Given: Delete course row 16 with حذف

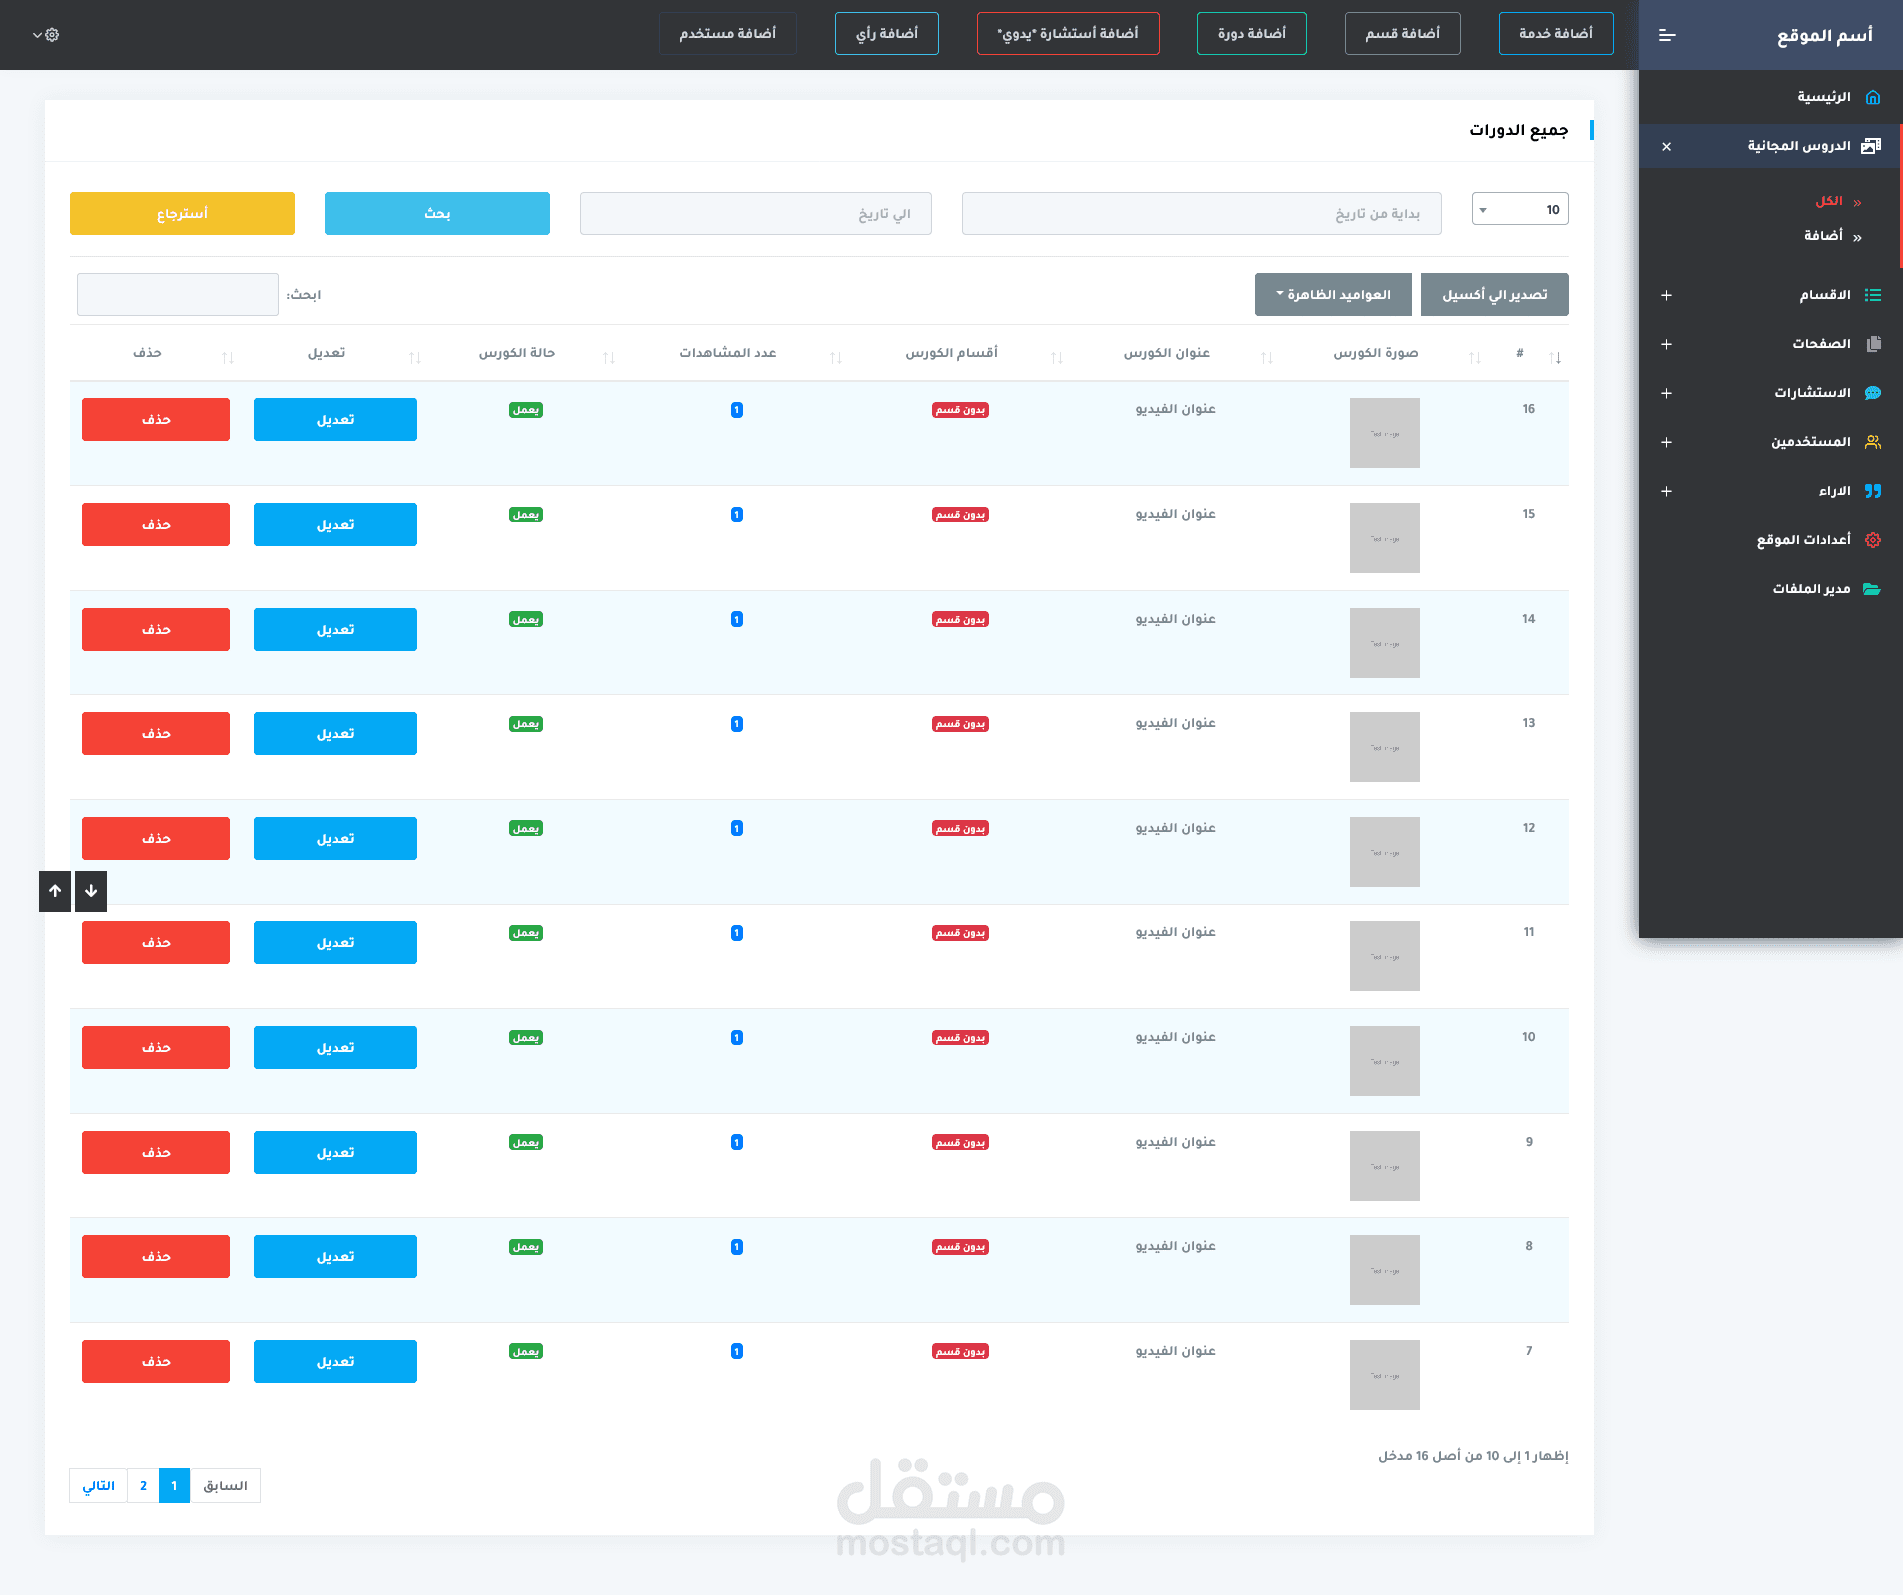Looking at the screenshot, I should [x=156, y=420].
